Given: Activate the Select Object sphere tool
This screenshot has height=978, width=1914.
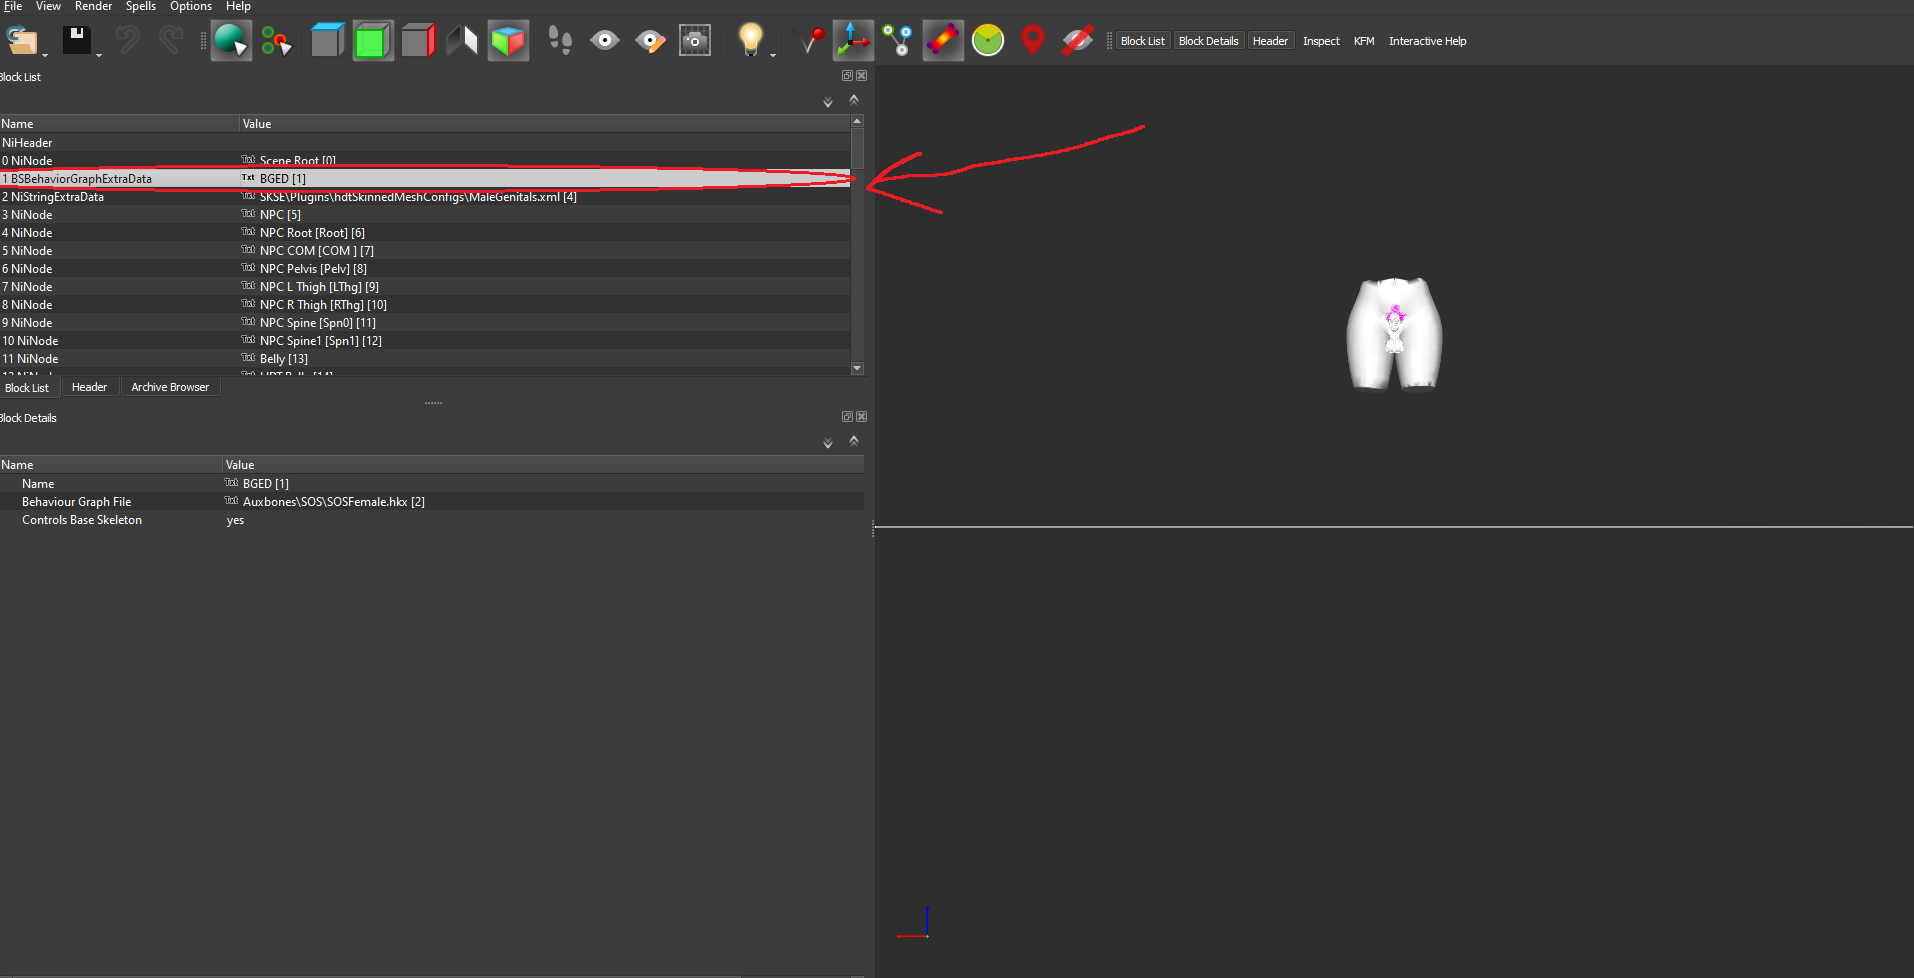Looking at the screenshot, I should (231, 41).
